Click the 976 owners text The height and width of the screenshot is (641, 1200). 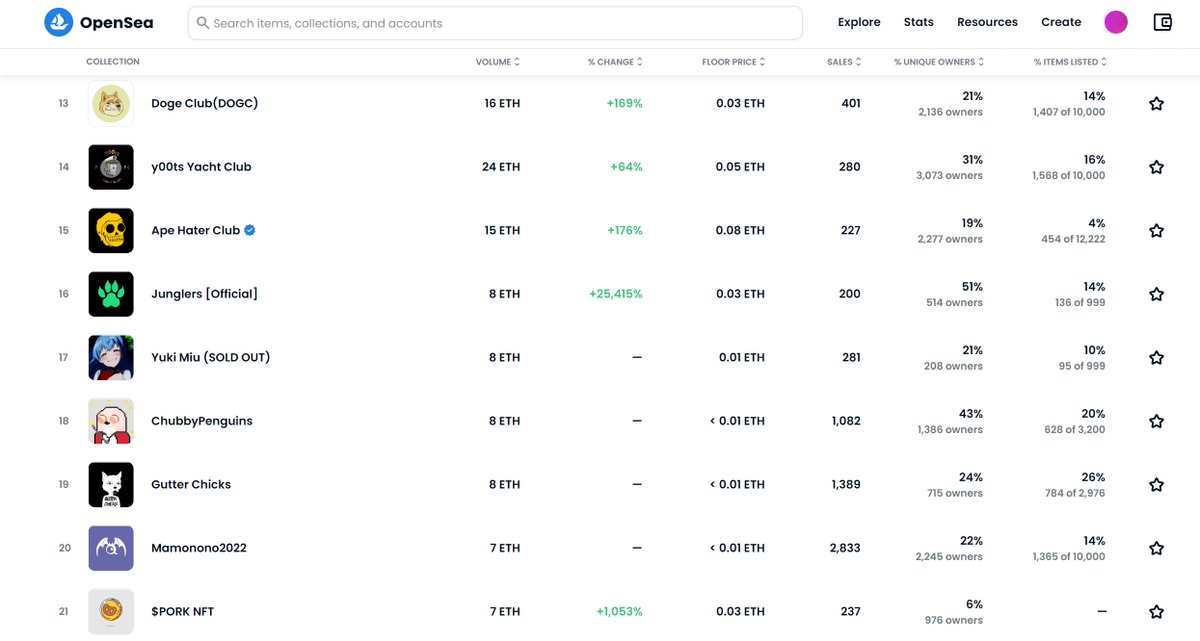pos(954,621)
